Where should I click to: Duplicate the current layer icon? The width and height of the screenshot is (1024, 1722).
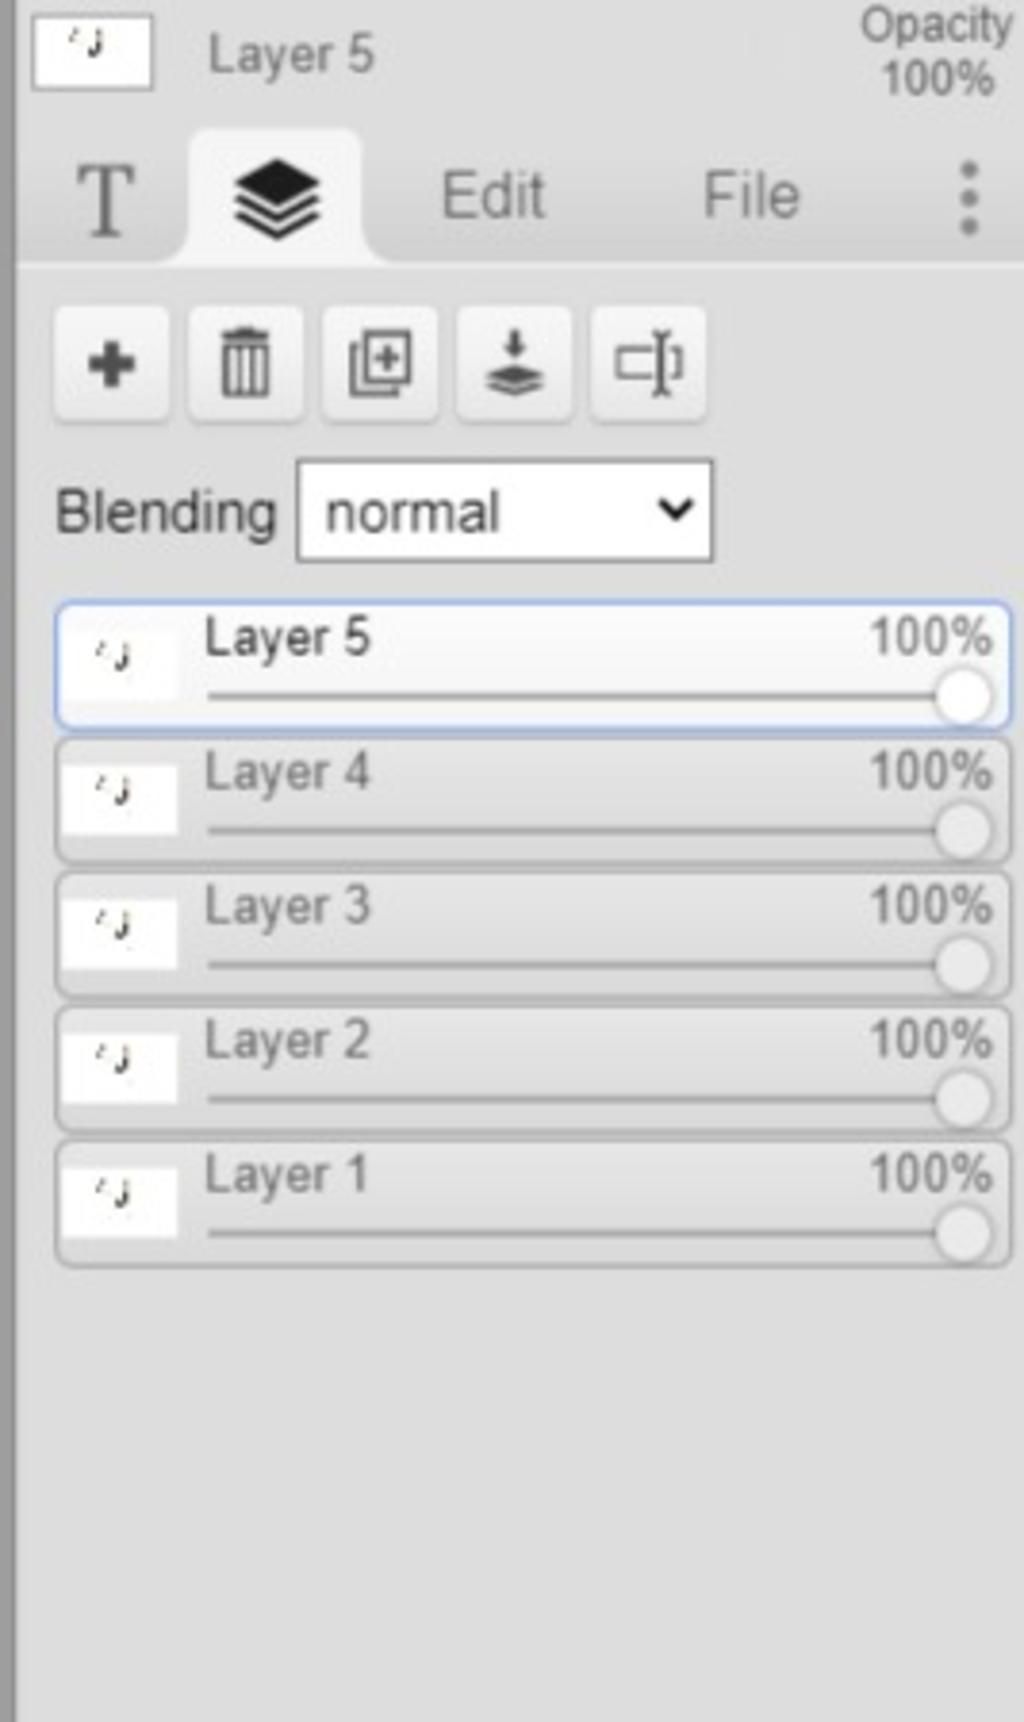[379, 363]
